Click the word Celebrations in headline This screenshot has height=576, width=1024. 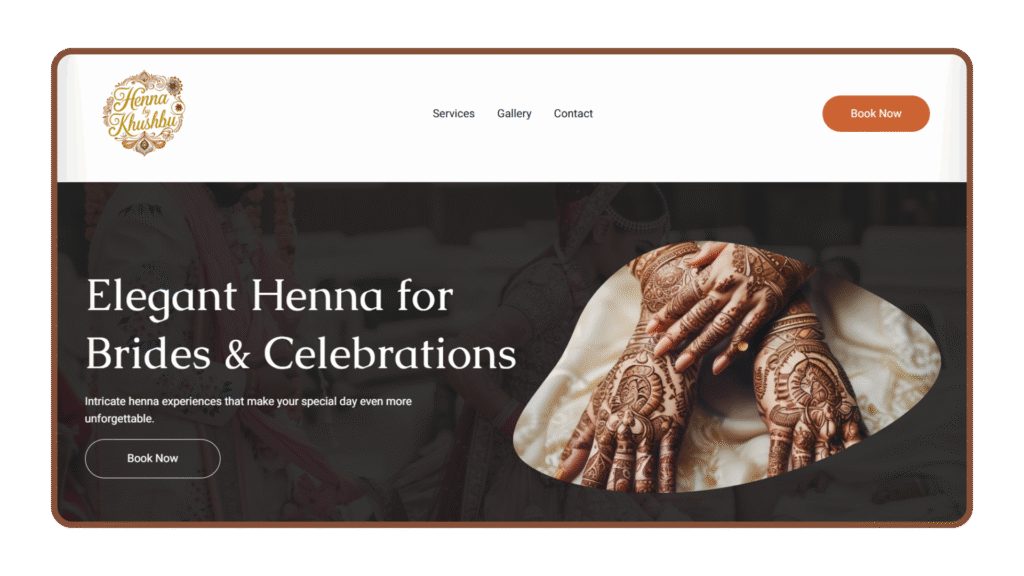(x=390, y=354)
